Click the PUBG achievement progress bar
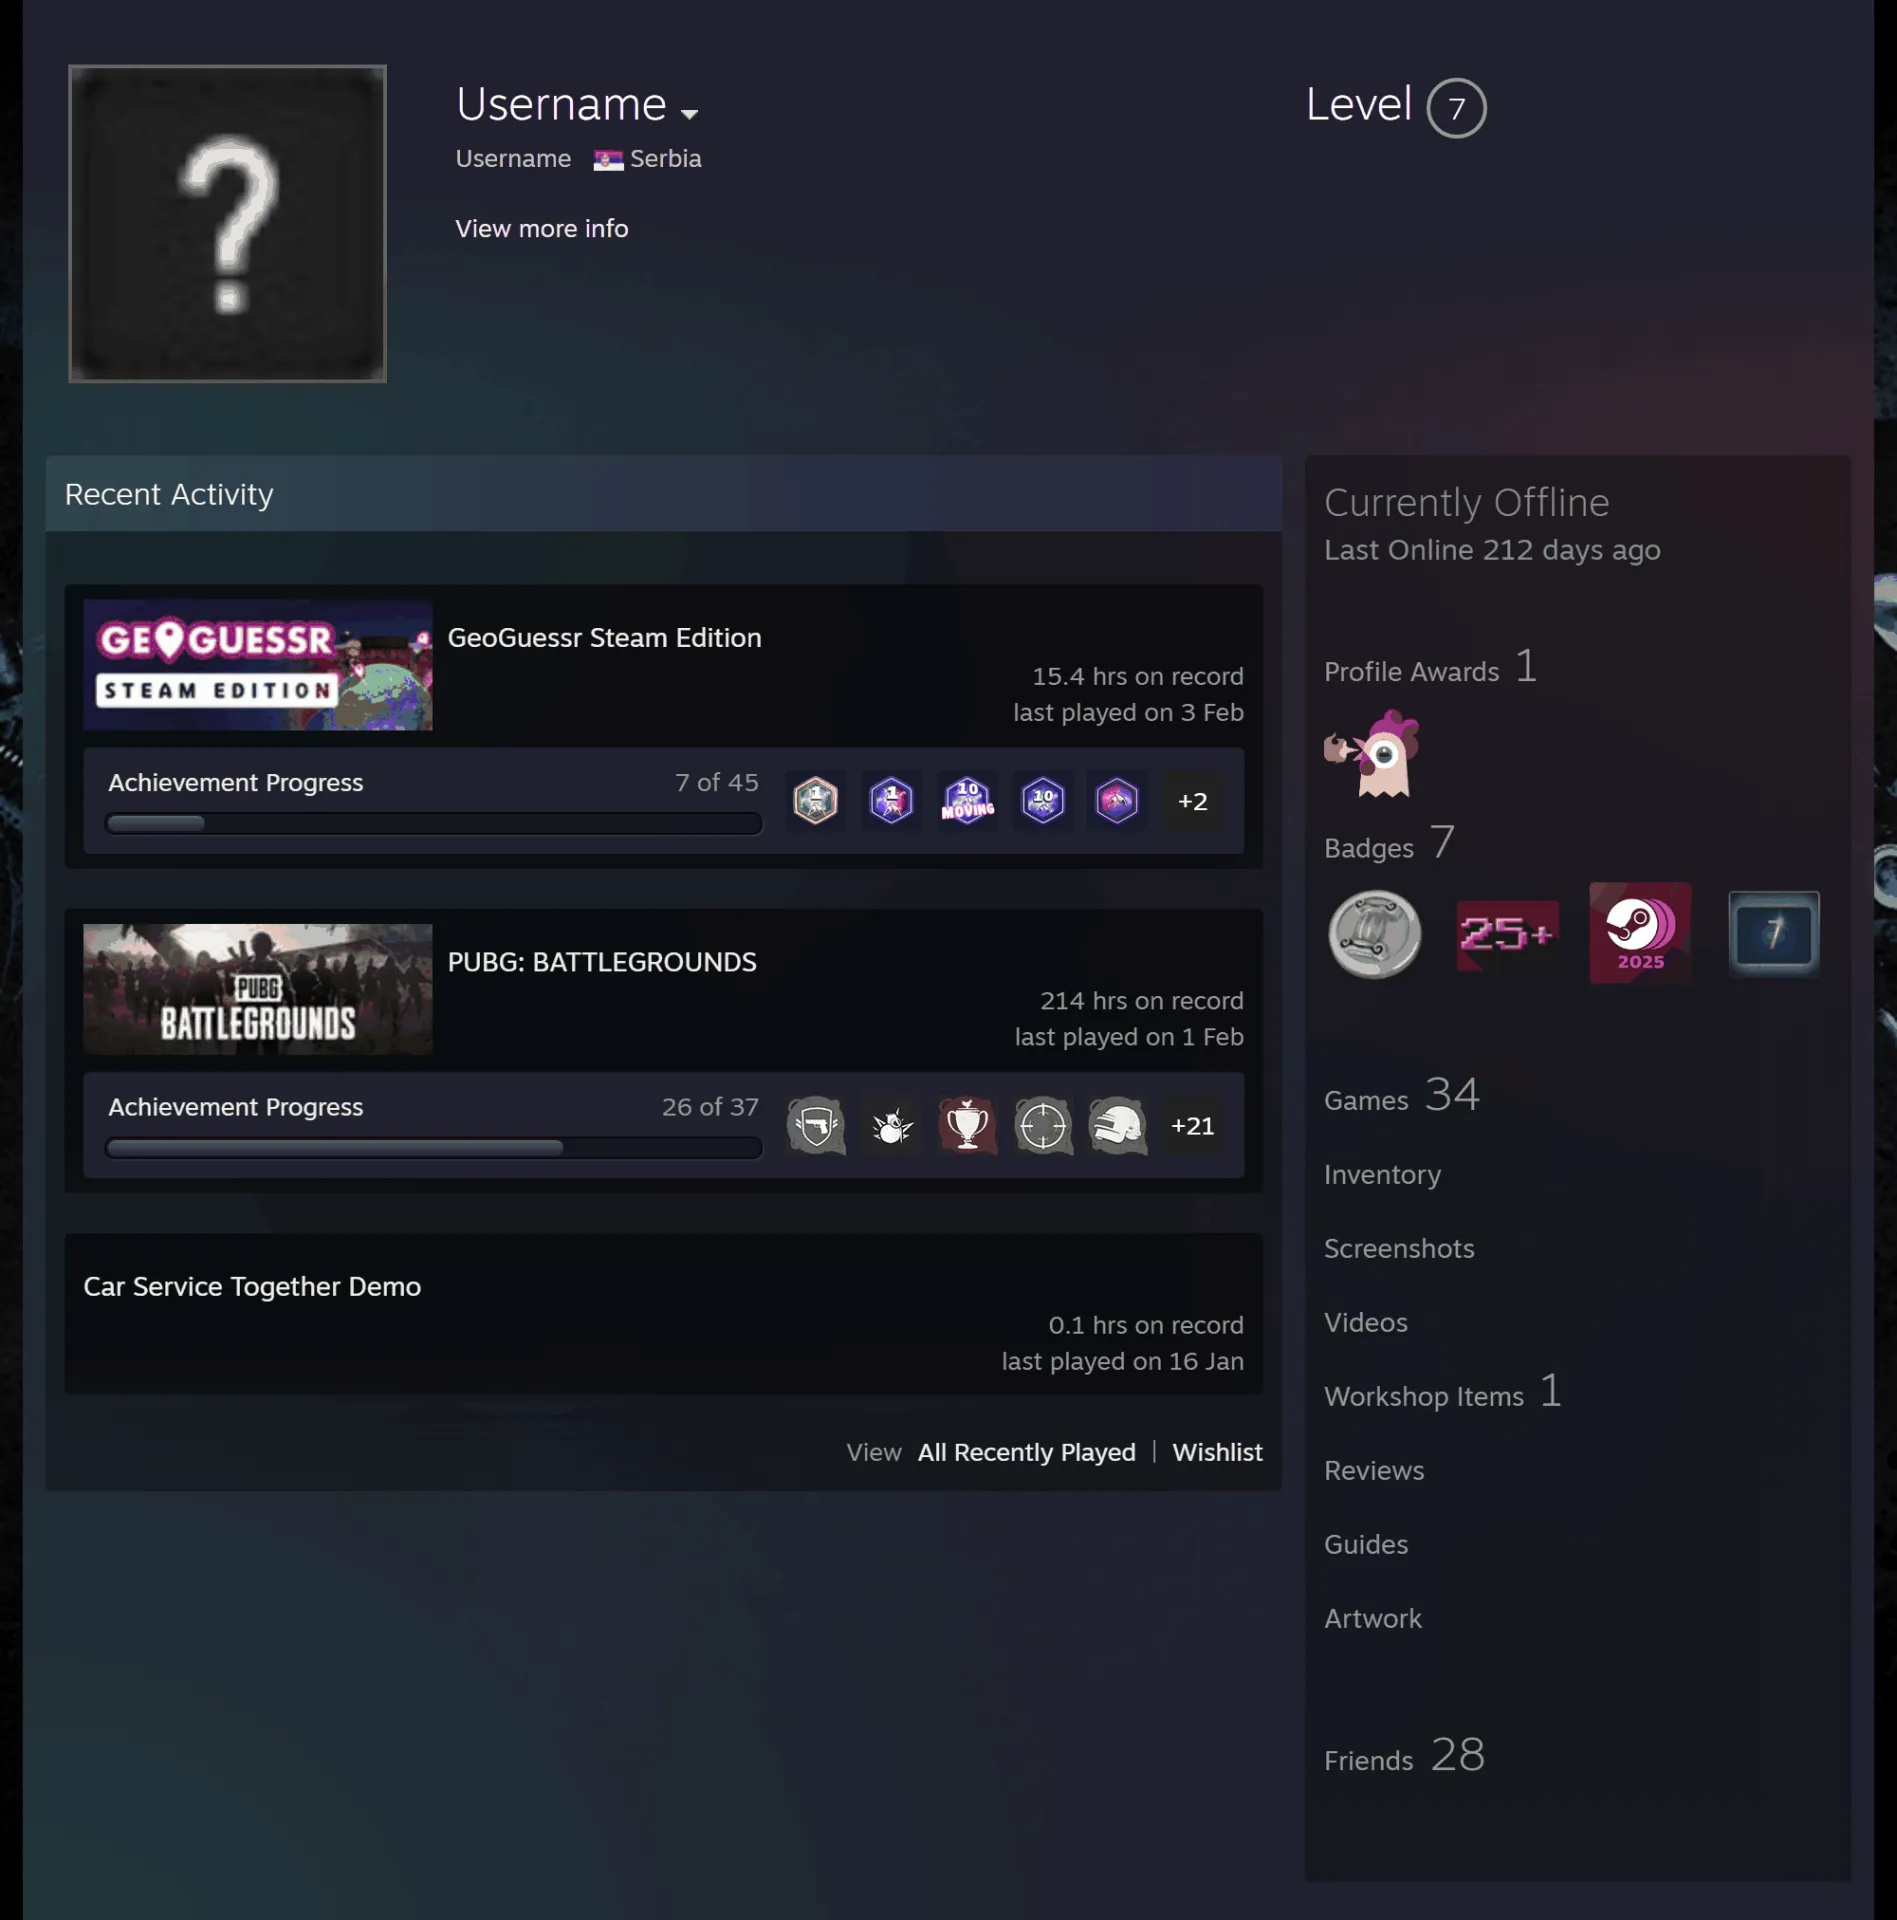This screenshot has width=1897, height=1920. point(434,1148)
